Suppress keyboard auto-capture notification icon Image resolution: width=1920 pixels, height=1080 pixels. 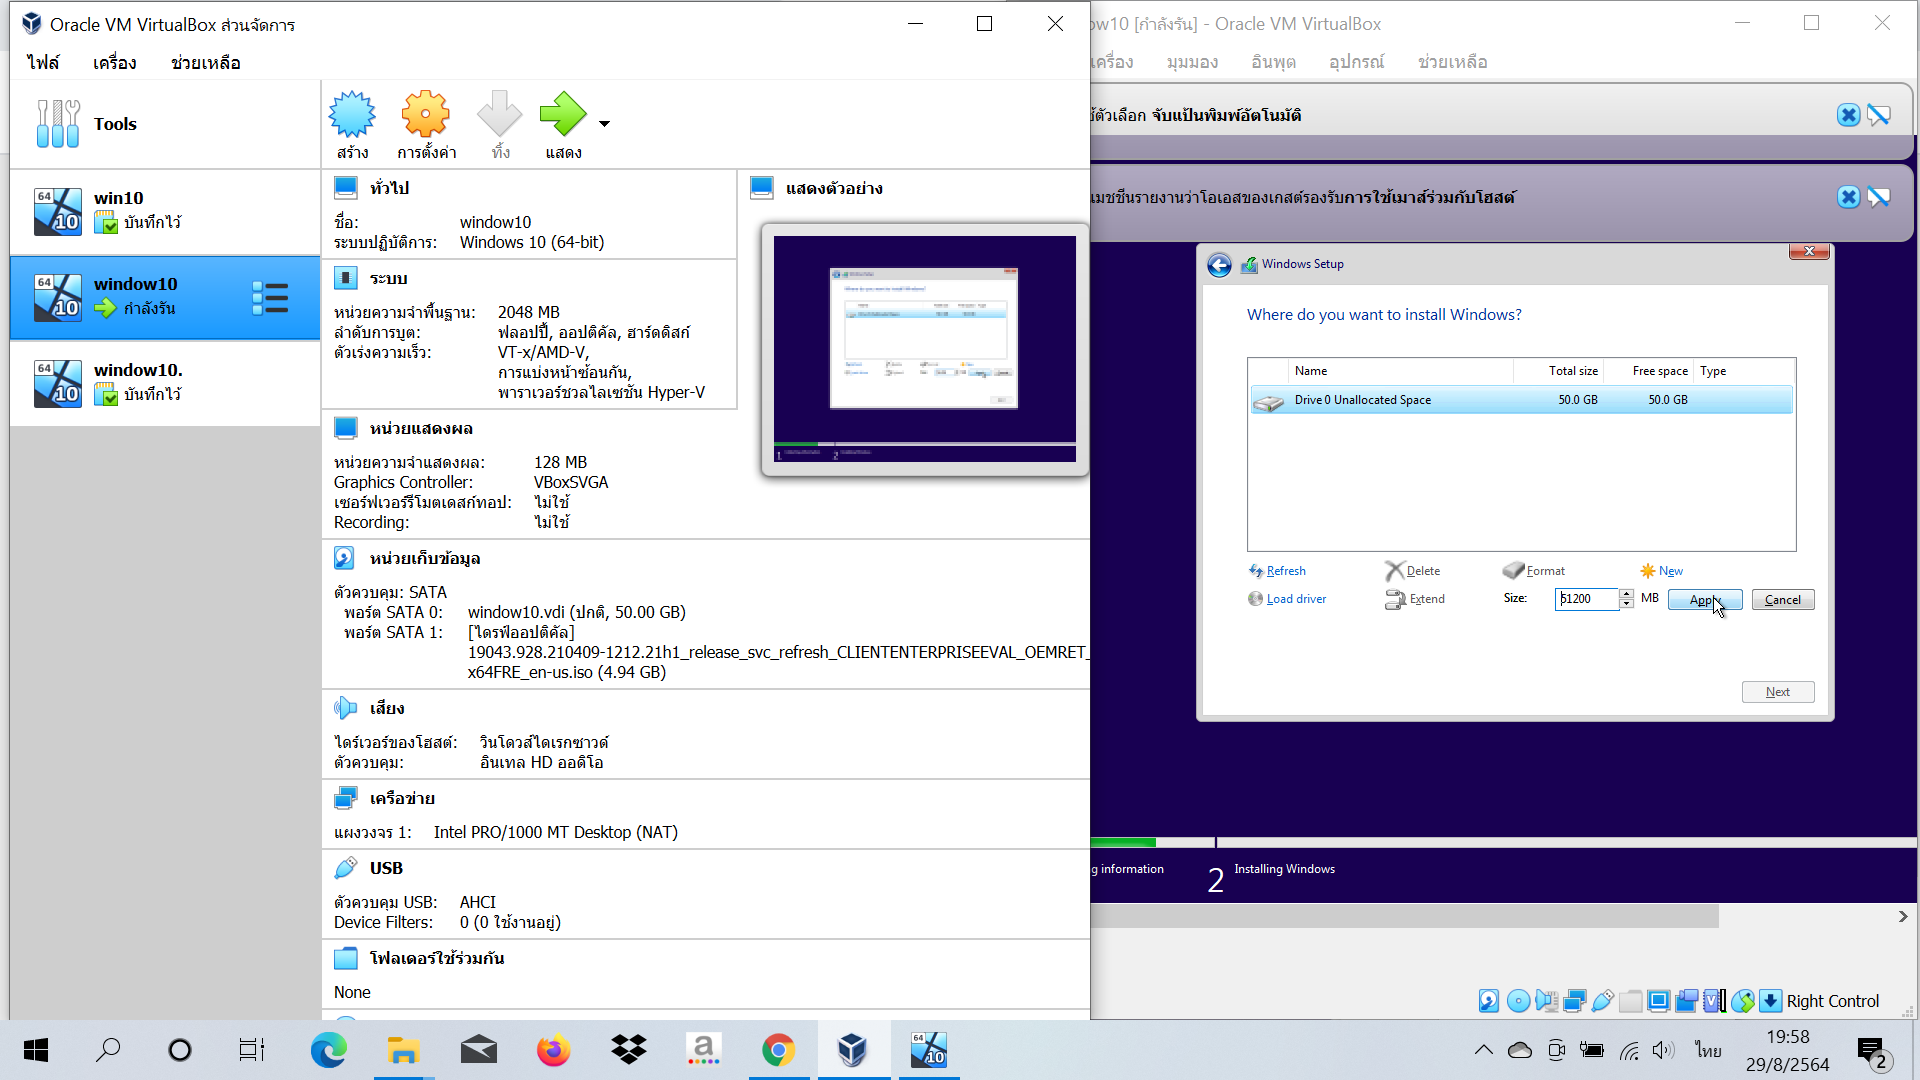1879,115
